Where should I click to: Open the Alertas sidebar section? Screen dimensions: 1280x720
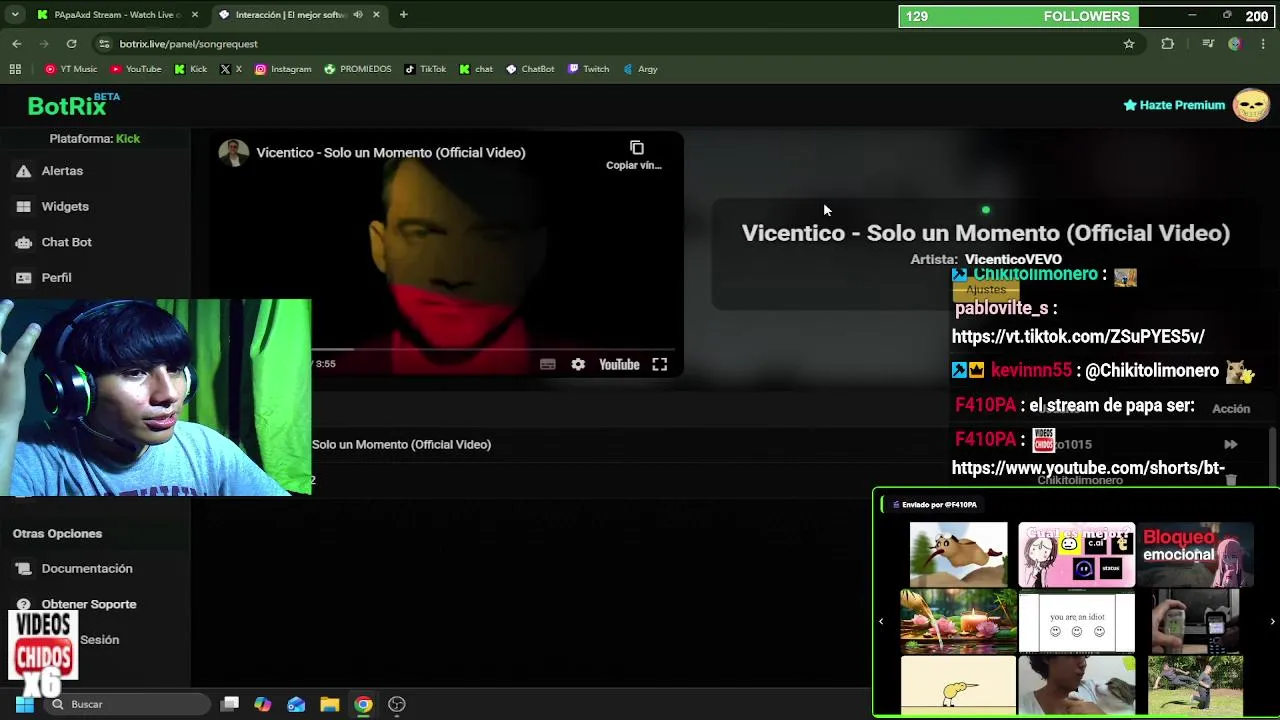(x=62, y=171)
